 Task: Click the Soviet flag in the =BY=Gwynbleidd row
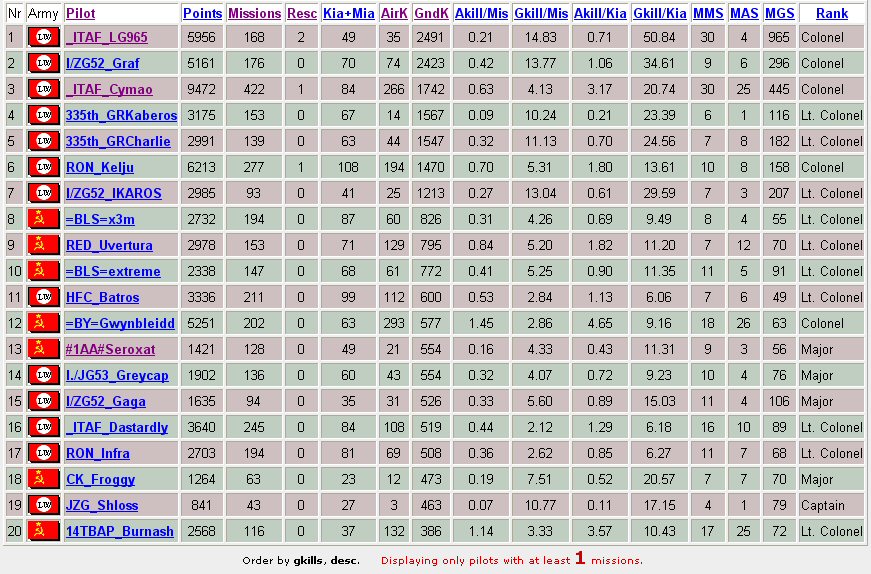pyautogui.click(x=43, y=323)
